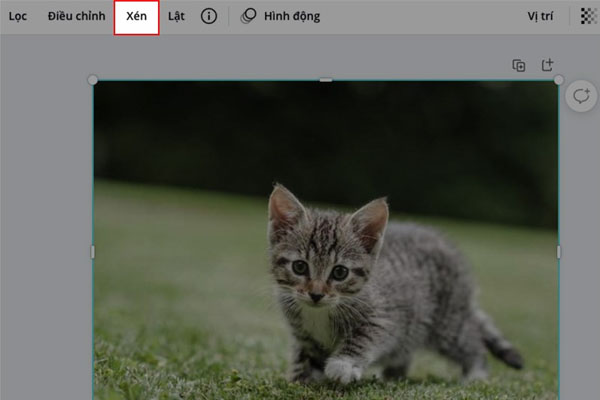Open Vị trí position settings
The height and width of the screenshot is (400, 600).
click(x=540, y=17)
